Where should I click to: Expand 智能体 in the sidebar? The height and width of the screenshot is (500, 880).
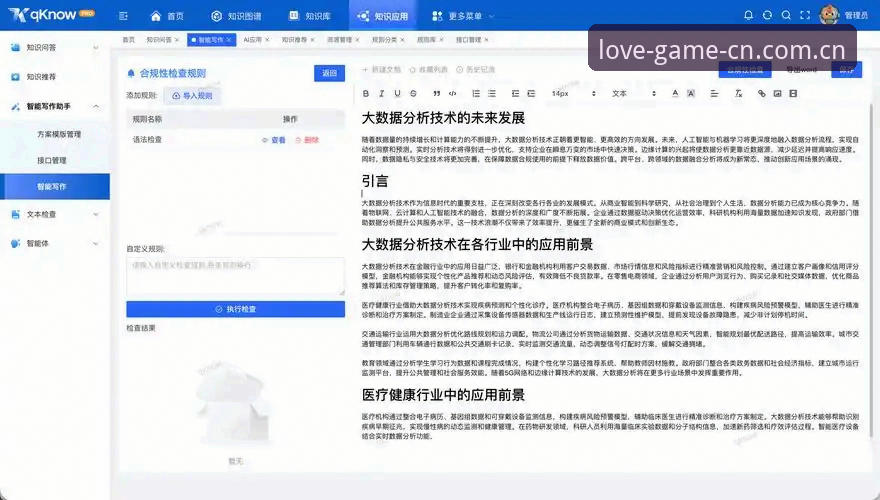click(x=55, y=244)
